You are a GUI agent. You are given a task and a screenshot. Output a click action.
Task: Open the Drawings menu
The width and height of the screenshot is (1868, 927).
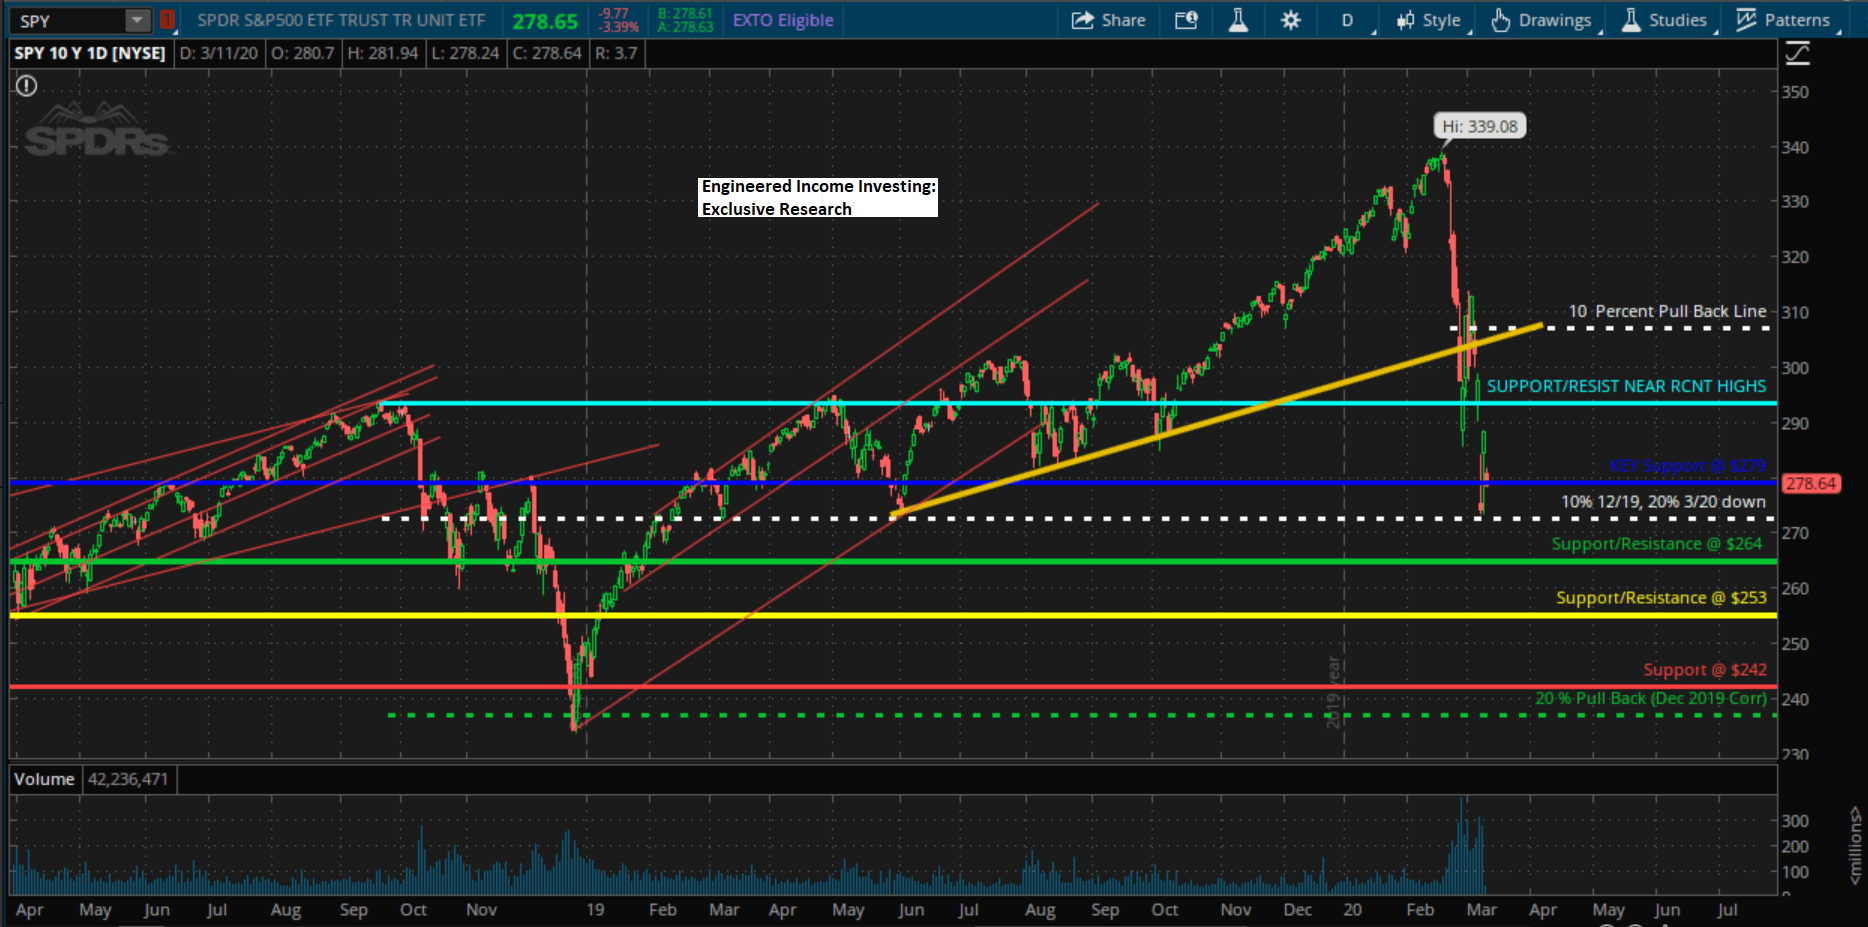[1541, 20]
